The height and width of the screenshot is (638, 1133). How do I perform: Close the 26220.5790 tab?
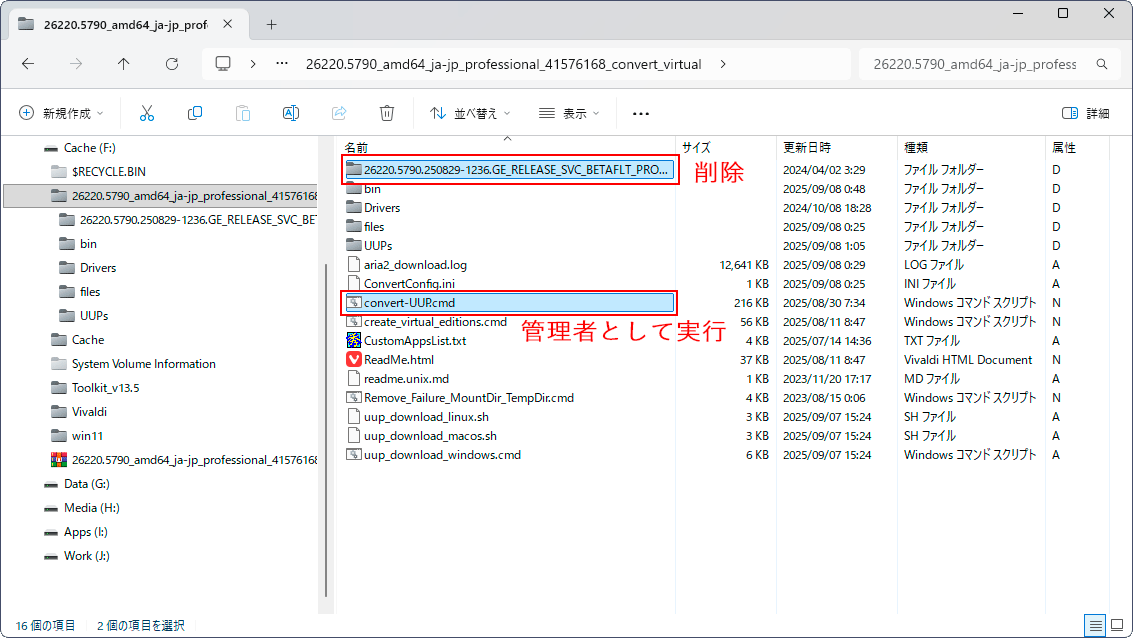(x=228, y=24)
